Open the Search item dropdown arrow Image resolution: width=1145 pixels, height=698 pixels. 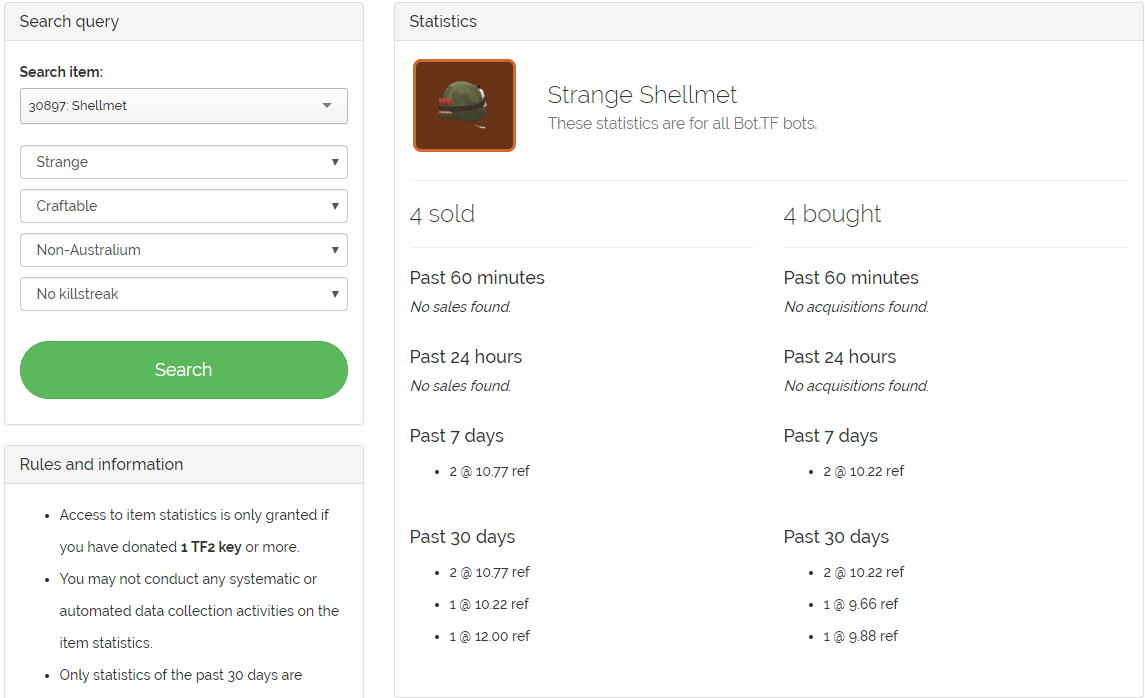[x=327, y=106]
